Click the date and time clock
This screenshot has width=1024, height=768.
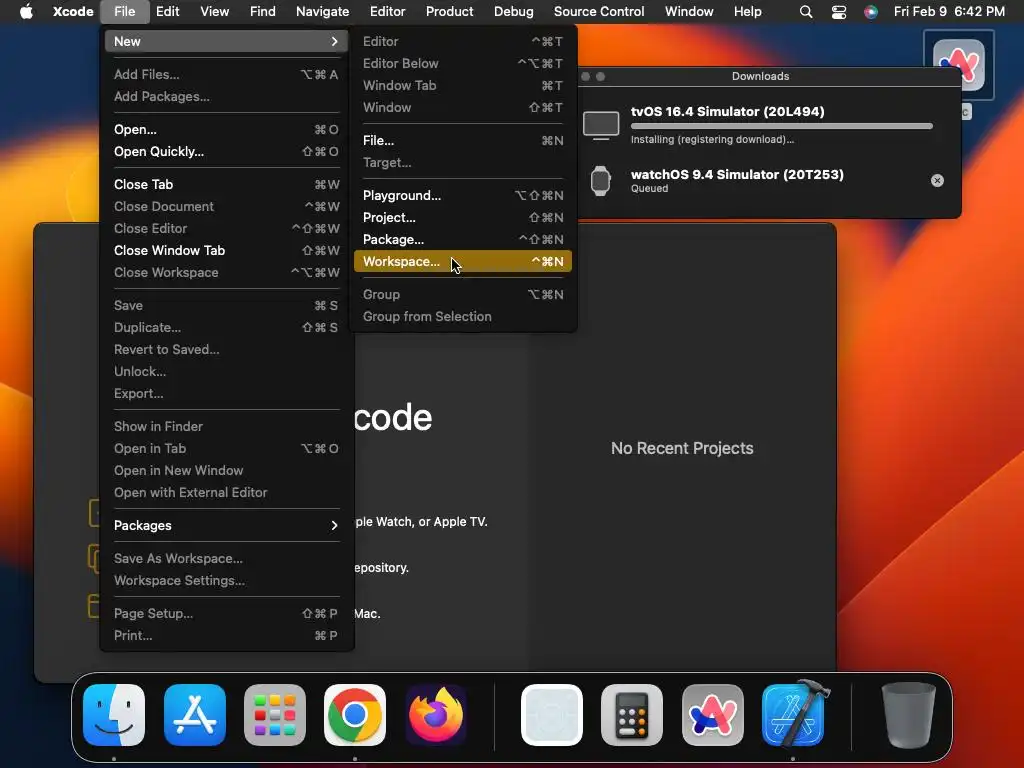[949, 12]
